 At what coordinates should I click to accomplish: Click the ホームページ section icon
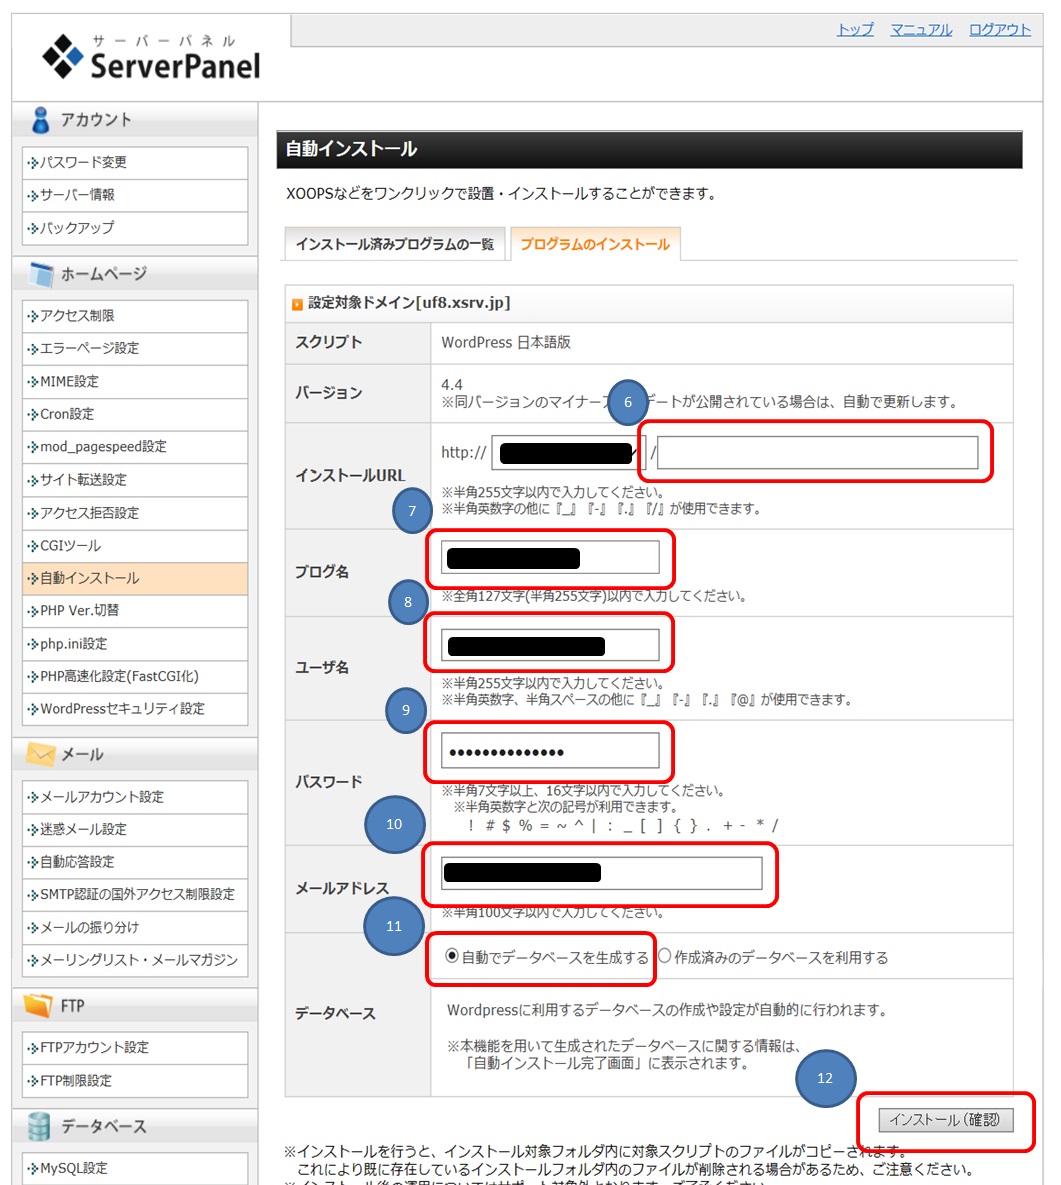[41, 274]
